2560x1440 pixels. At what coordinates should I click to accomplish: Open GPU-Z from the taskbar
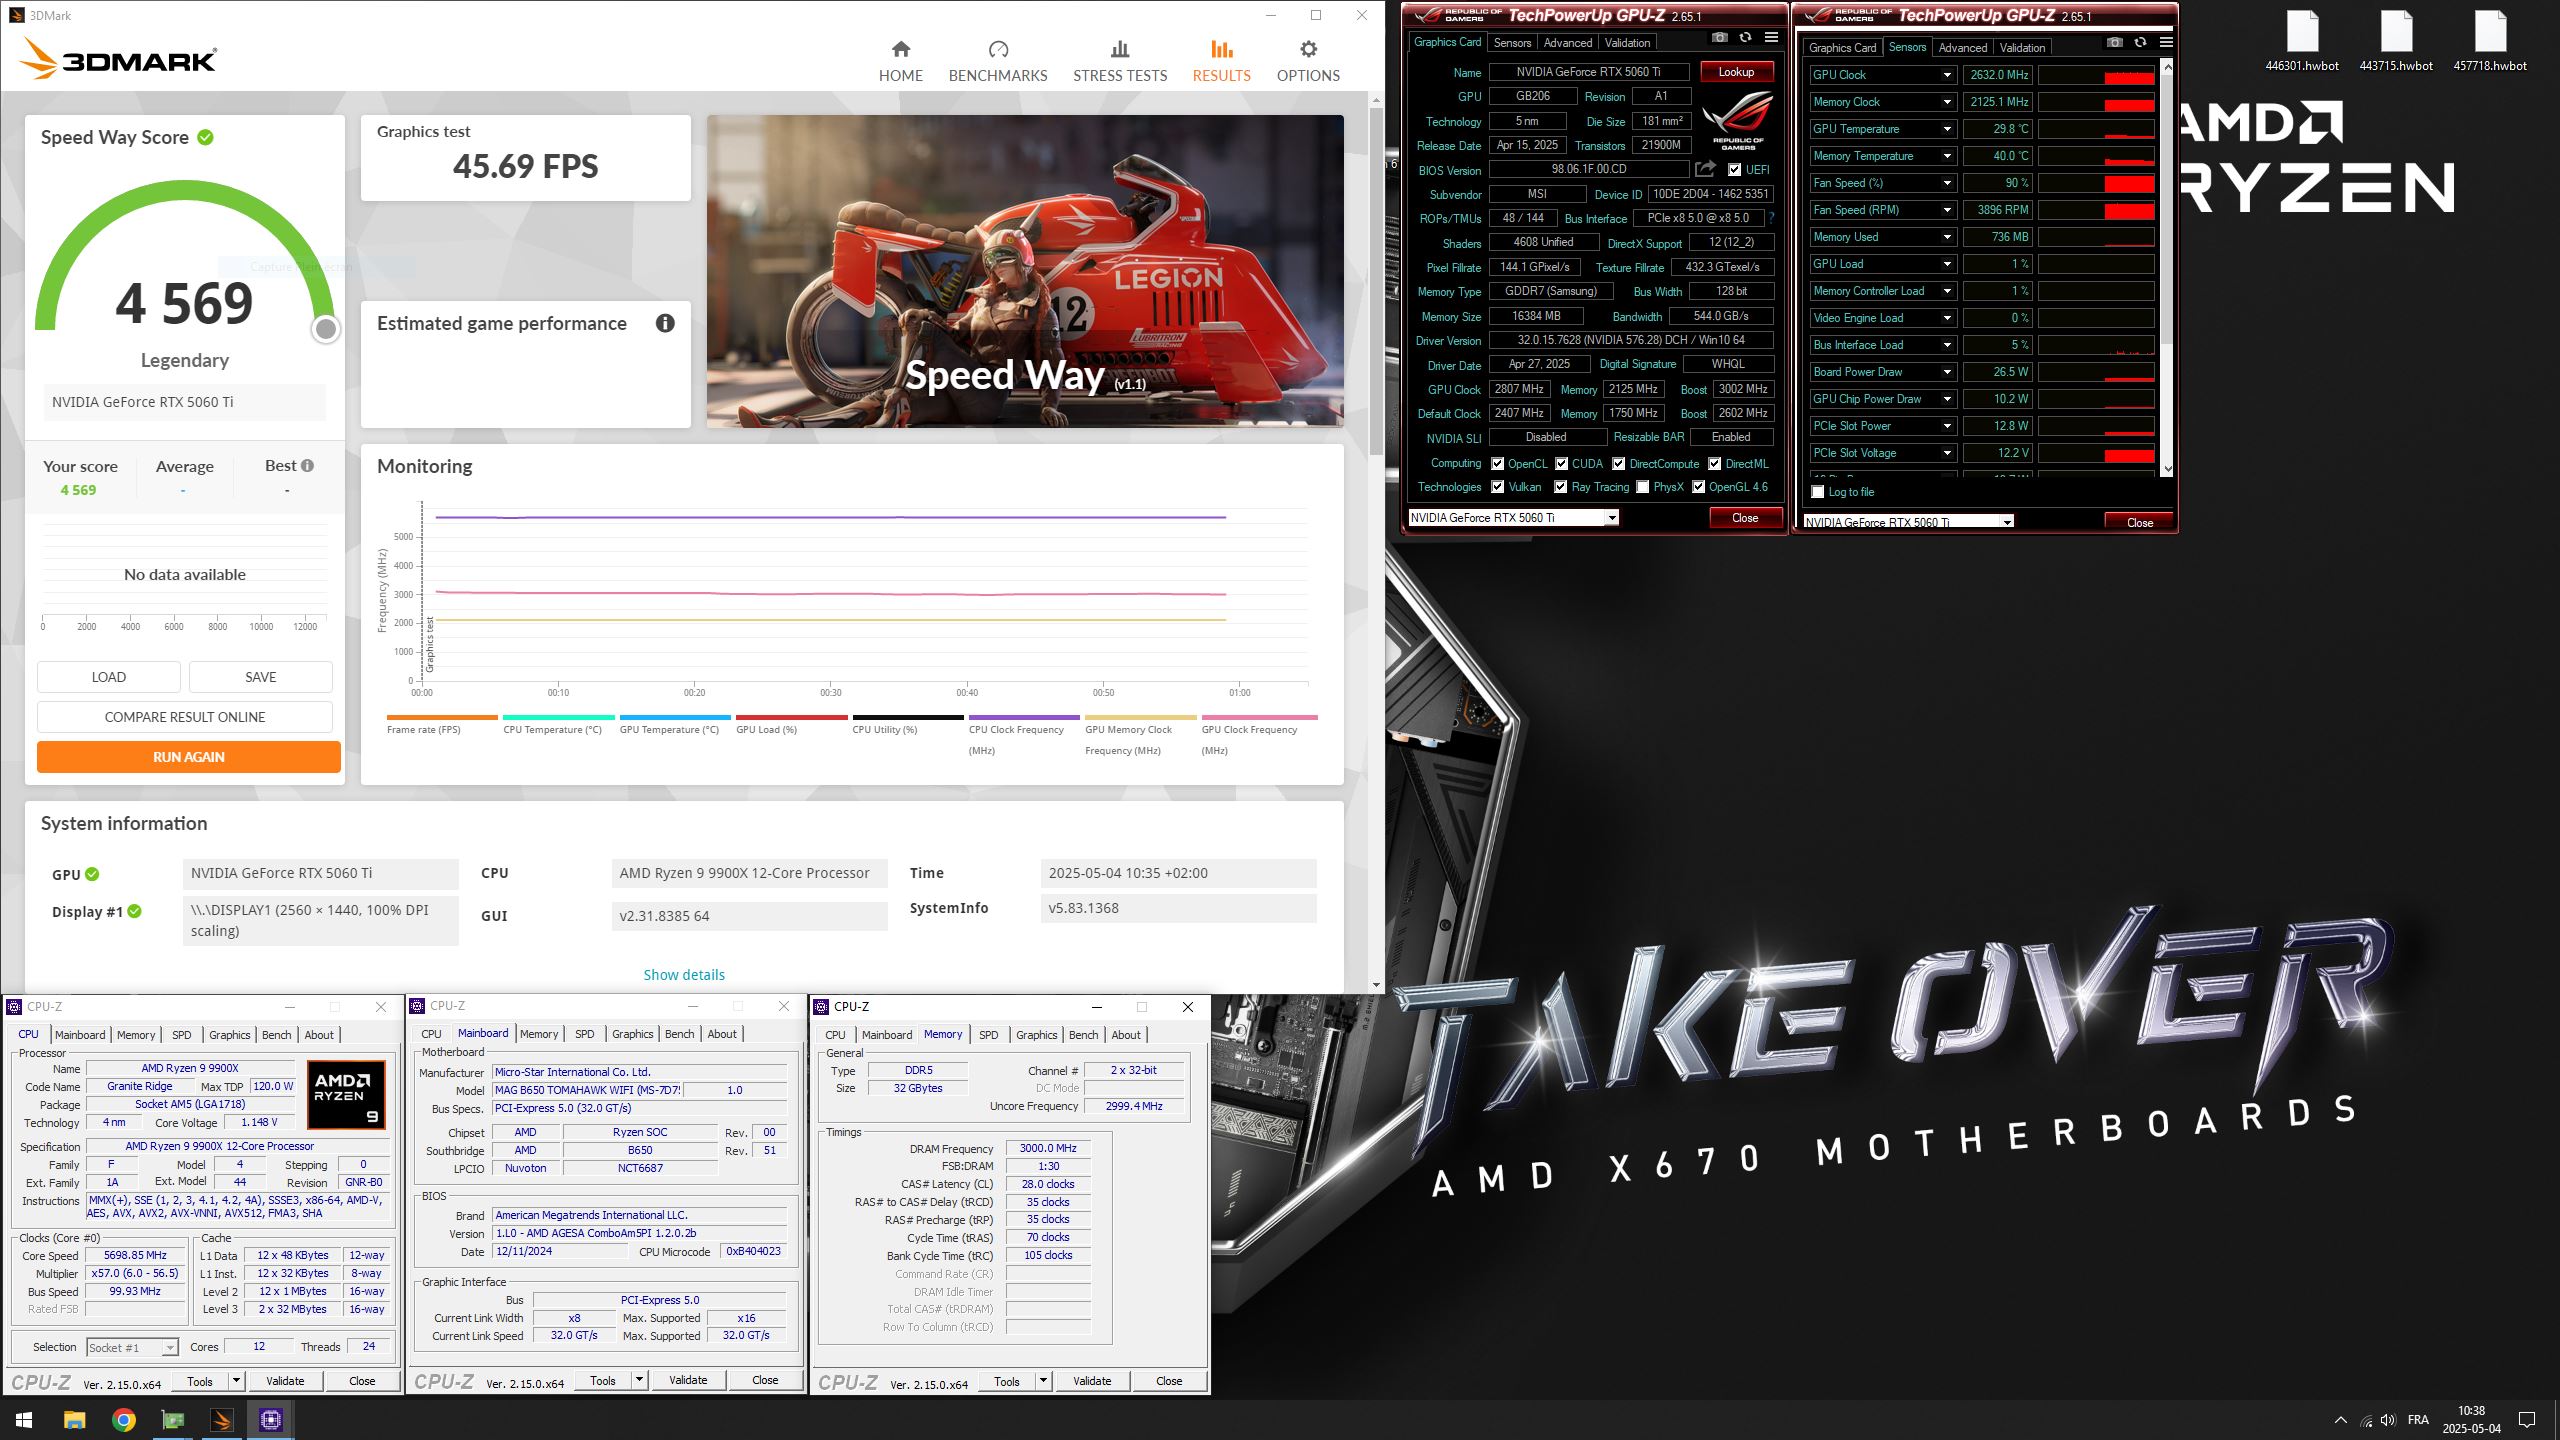click(x=173, y=1420)
